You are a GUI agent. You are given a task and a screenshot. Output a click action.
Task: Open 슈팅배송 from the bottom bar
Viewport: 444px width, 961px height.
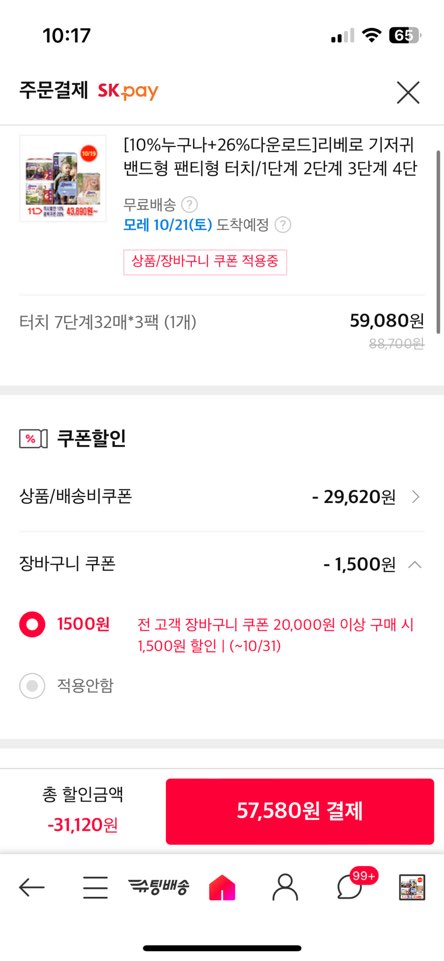[x=159, y=886]
